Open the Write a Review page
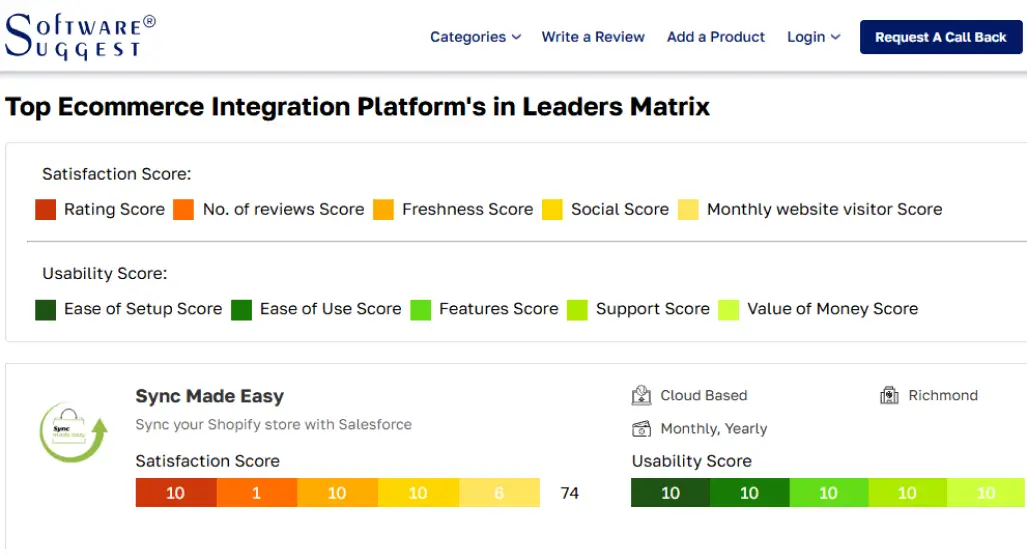The width and height of the screenshot is (1027, 556). (593, 37)
